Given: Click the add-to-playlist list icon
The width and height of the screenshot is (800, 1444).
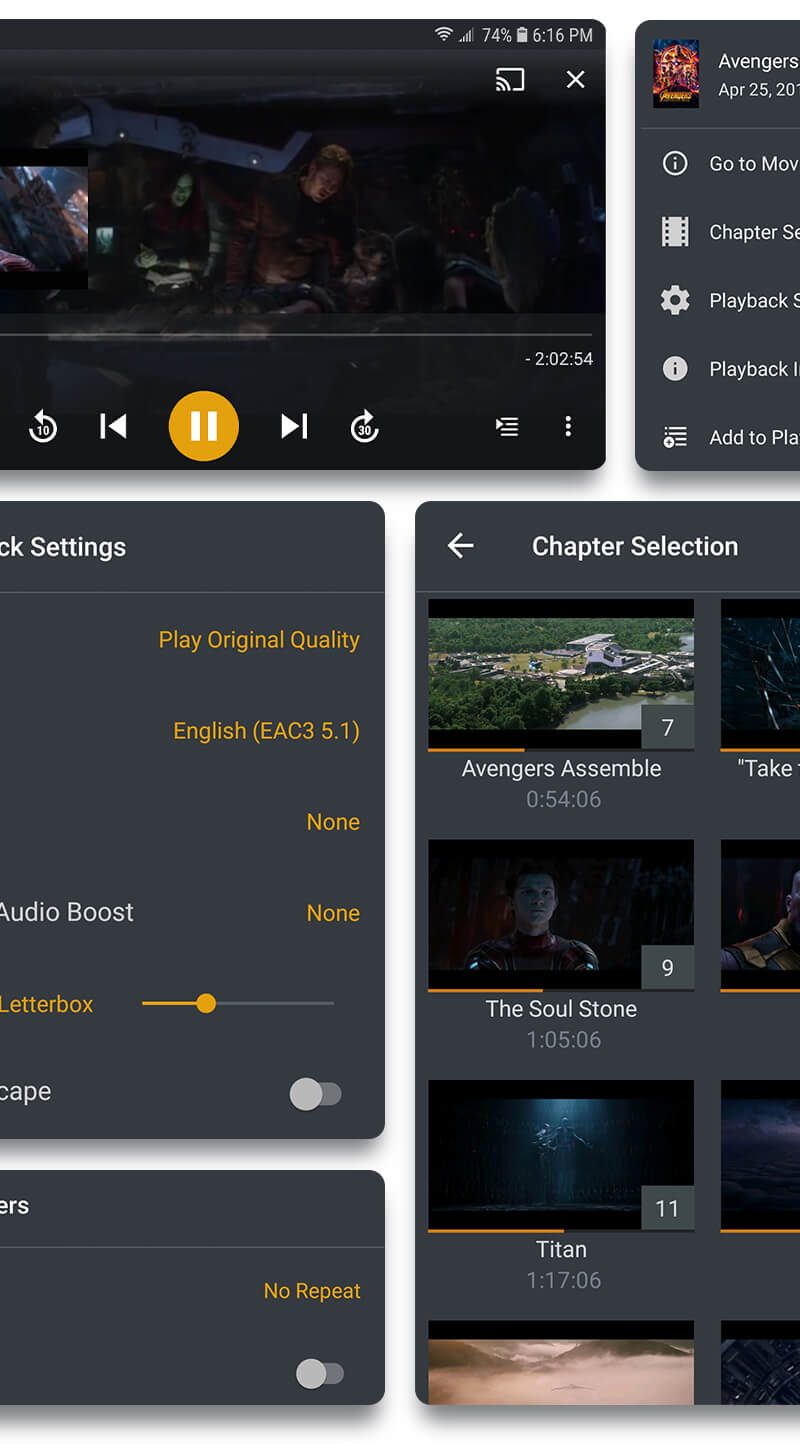Looking at the screenshot, I should click(x=675, y=437).
